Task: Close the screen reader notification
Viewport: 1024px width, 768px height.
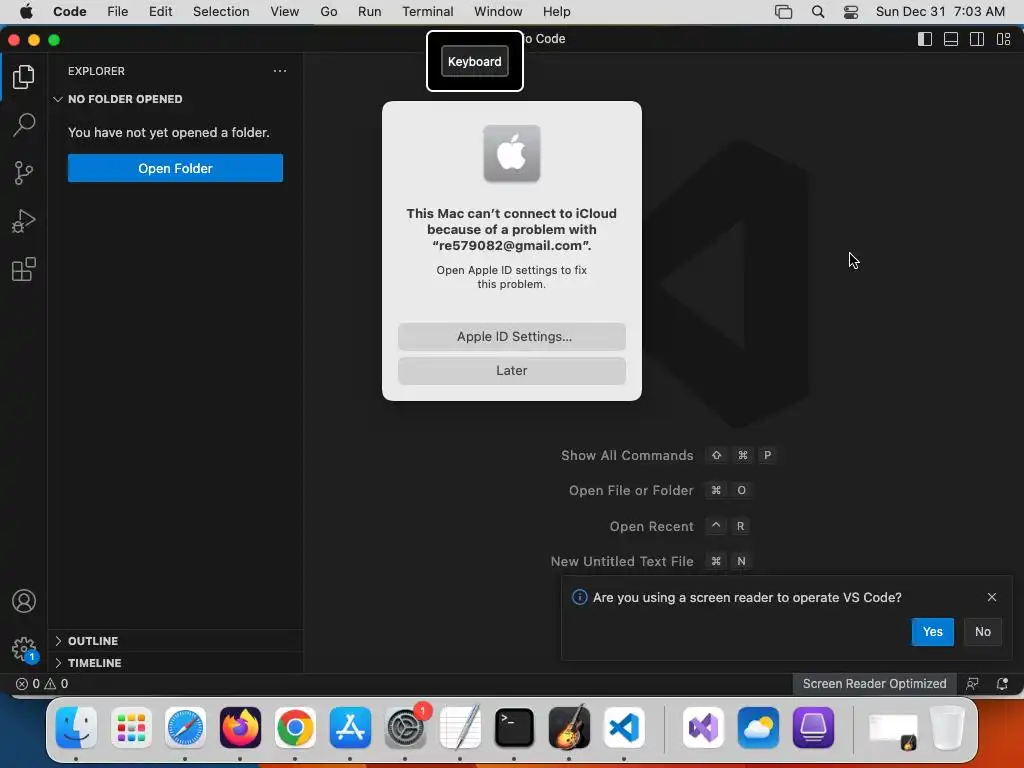Action: pyautogui.click(x=992, y=597)
